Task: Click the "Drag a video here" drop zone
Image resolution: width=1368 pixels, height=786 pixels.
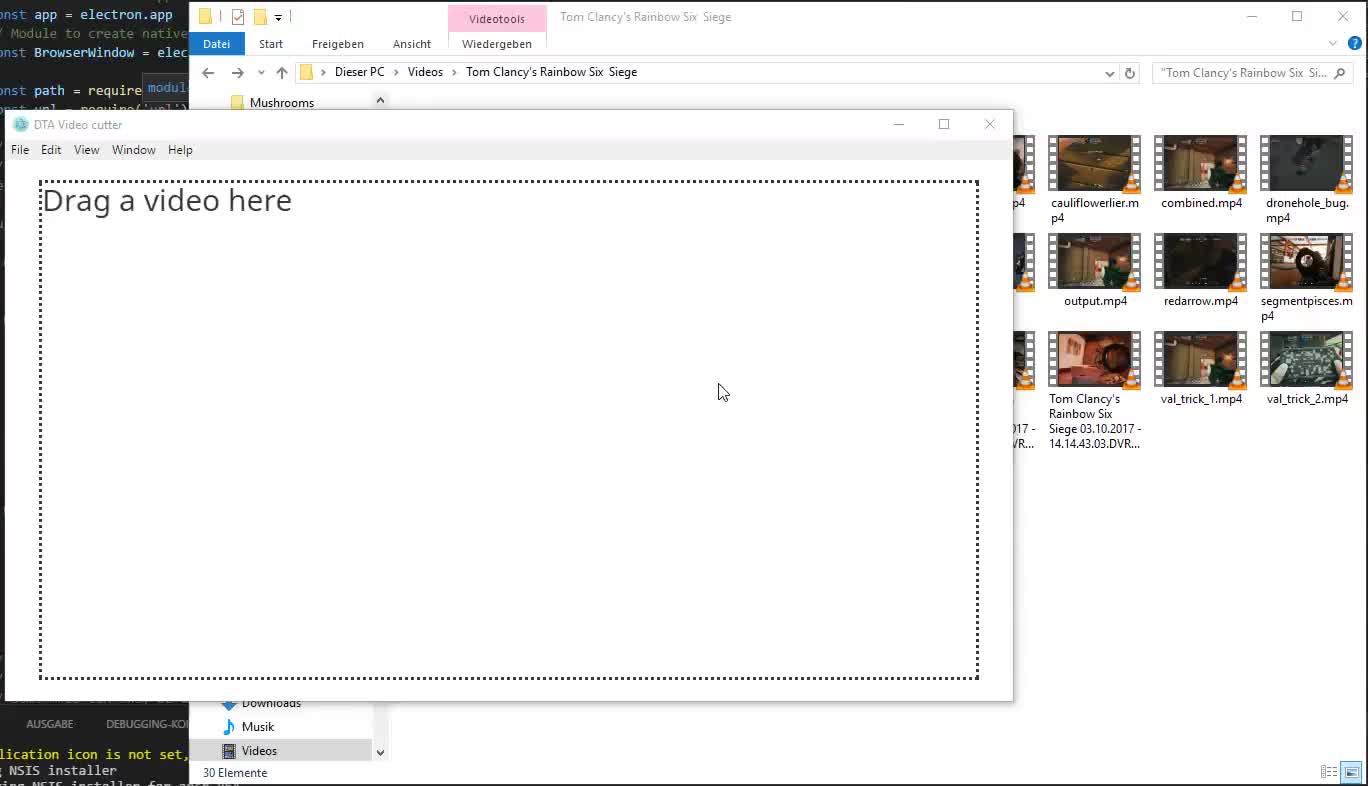Action: point(509,430)
